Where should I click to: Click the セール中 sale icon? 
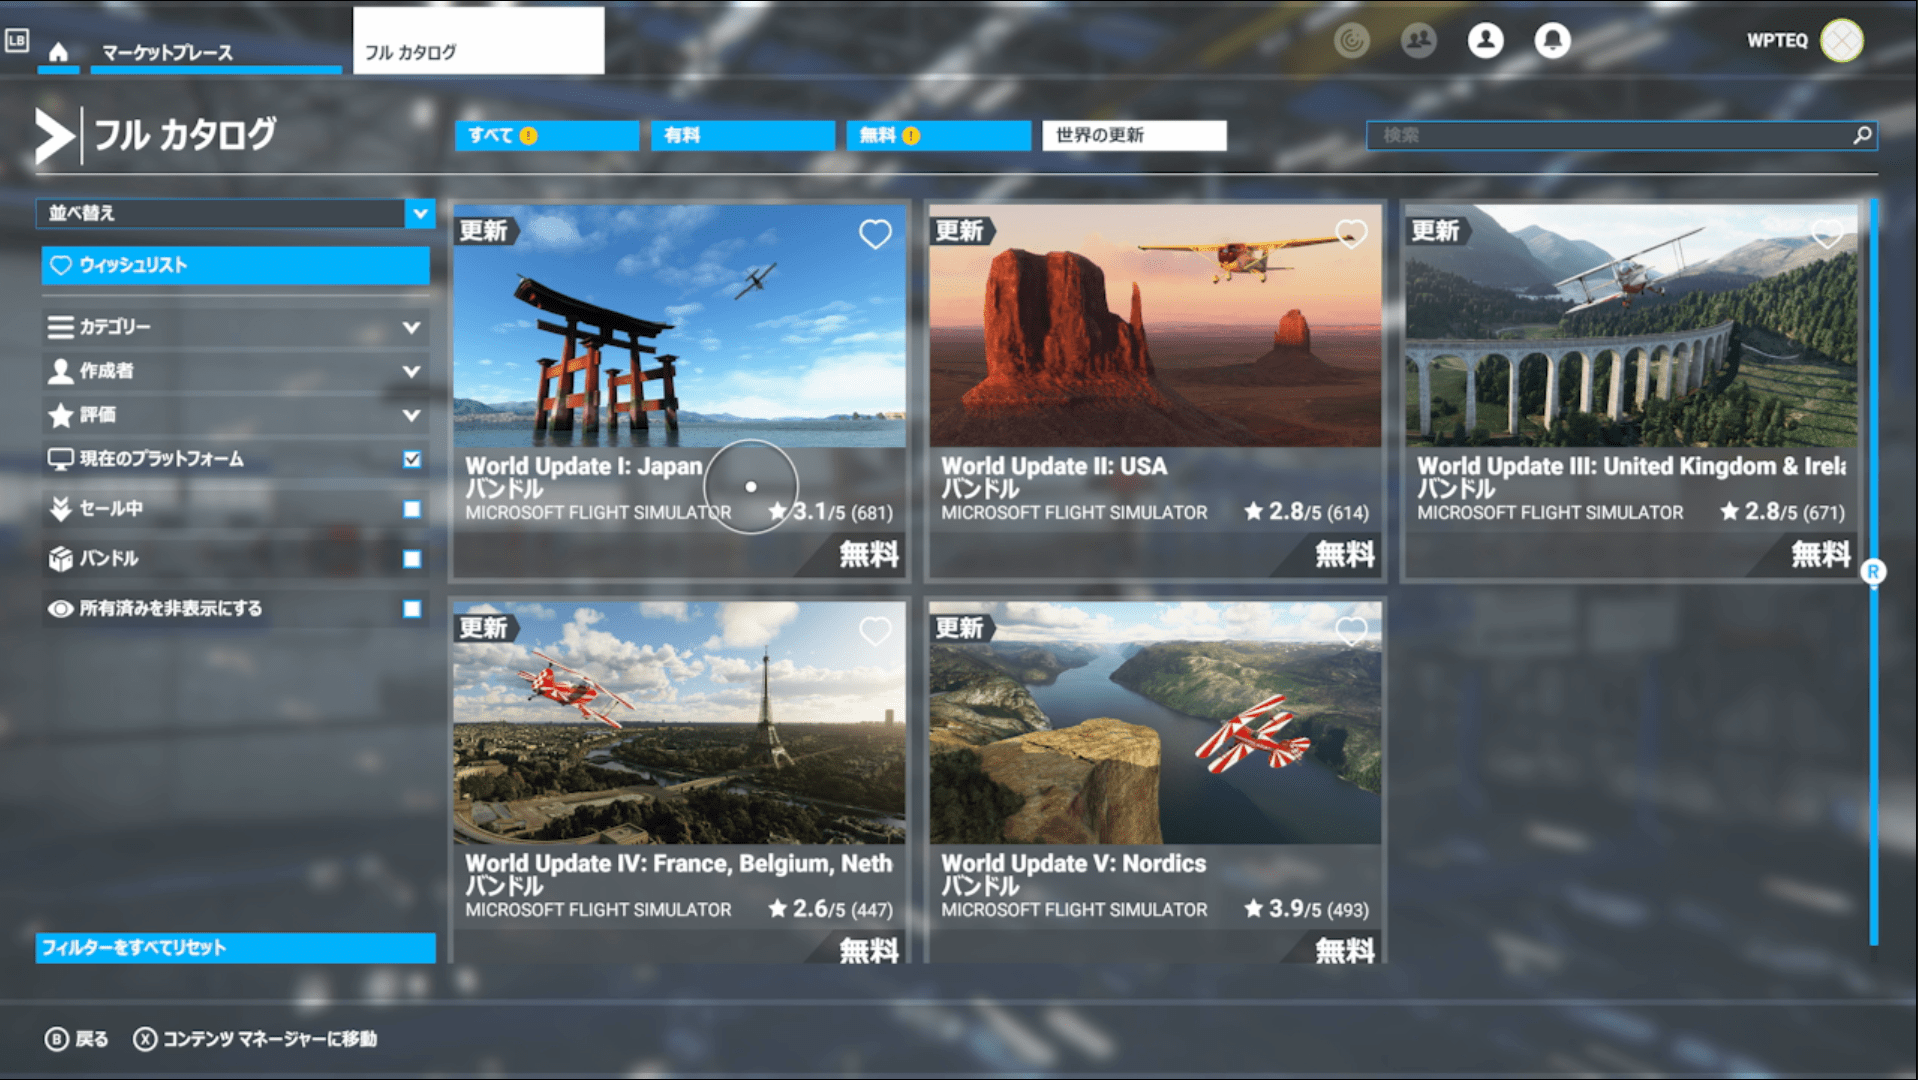click(61, 508)
